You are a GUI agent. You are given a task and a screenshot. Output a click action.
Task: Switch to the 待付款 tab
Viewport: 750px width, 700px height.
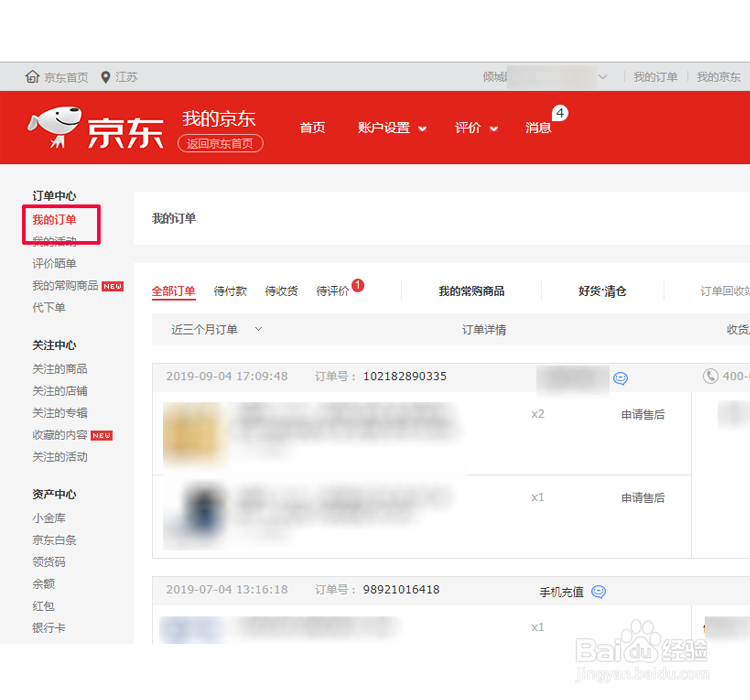pyautogui.click(x=230, y=291)
